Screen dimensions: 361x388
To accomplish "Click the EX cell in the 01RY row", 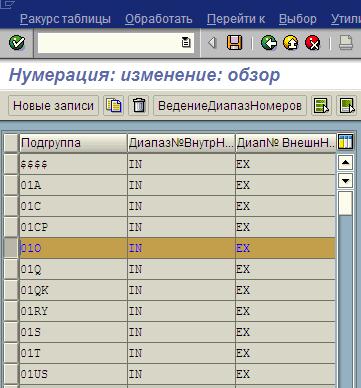I will click(286, 311).
